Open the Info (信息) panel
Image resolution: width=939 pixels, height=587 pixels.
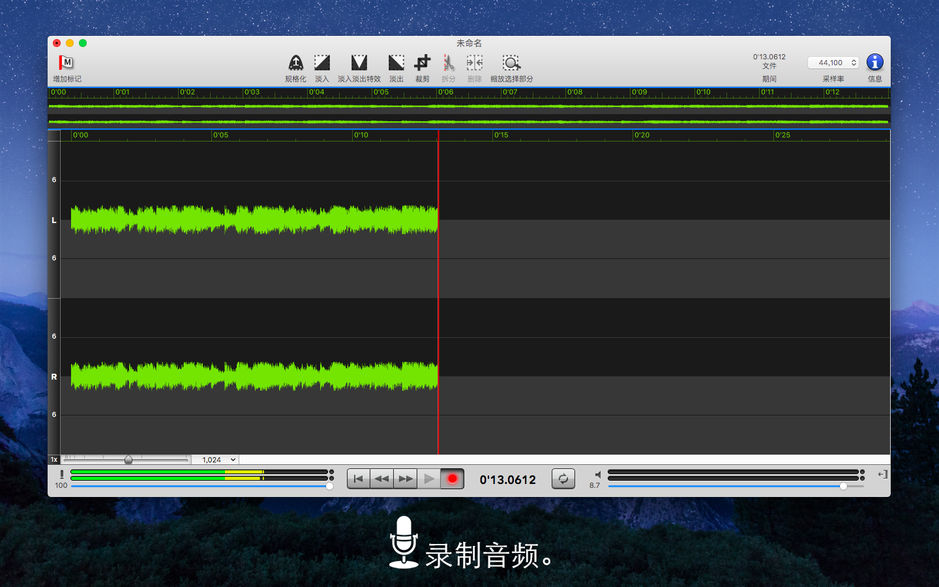[x=874, y=62]
